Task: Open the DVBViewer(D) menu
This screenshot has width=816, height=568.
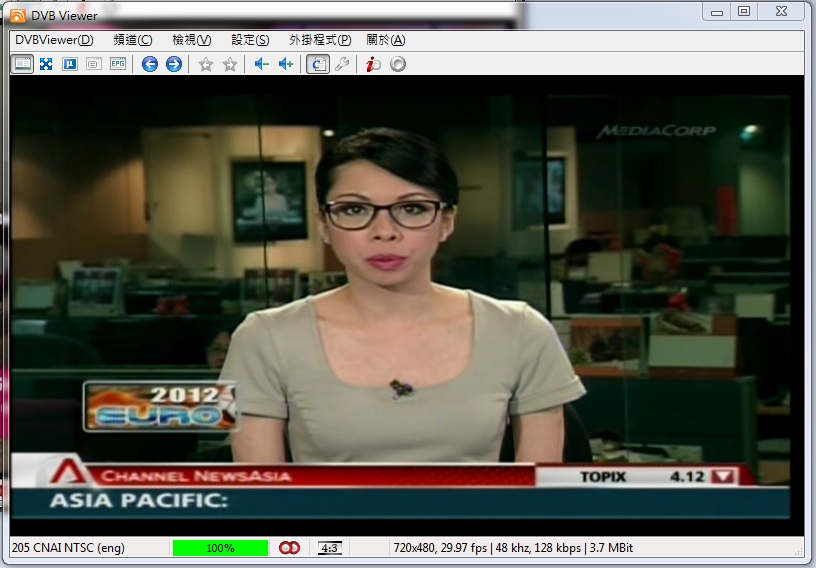Action: (54, 40)
